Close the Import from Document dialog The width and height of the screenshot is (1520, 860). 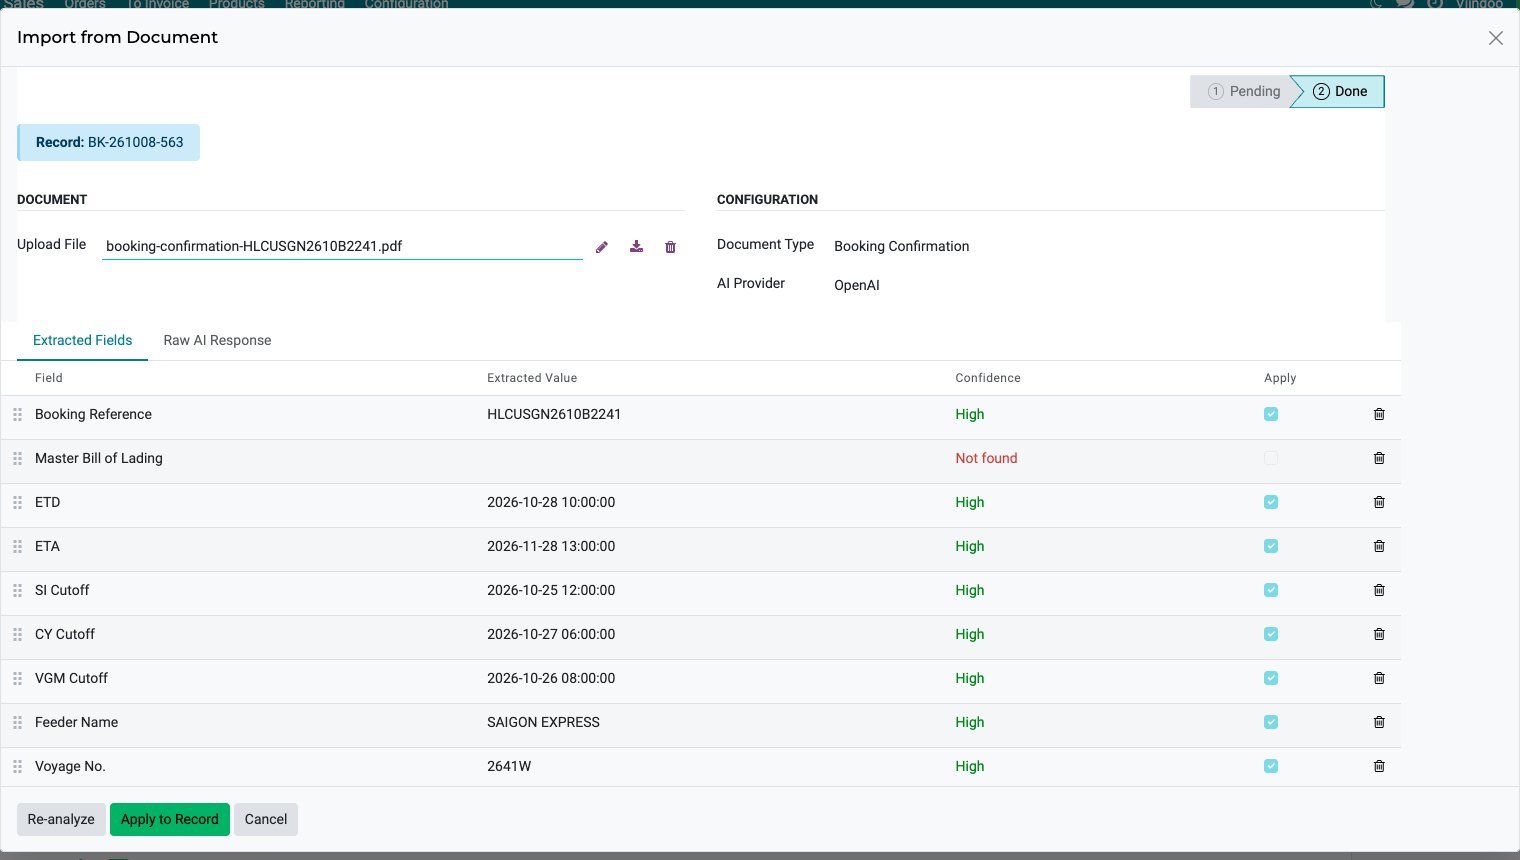(x=1495, y=38)
